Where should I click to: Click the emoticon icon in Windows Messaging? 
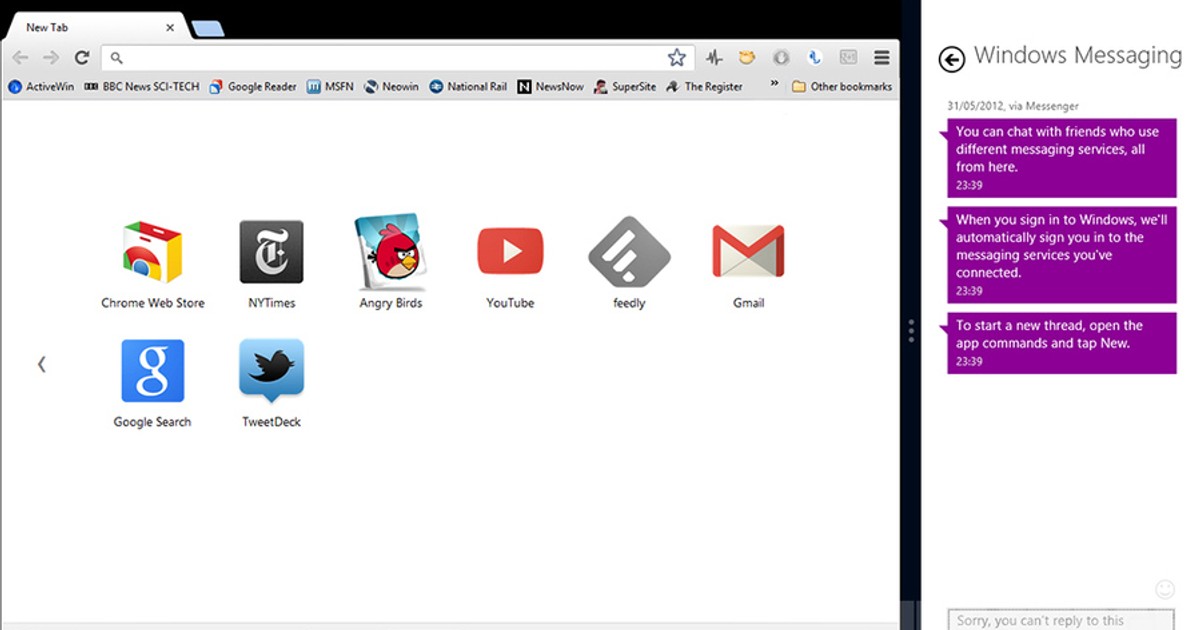(1165, 589)
